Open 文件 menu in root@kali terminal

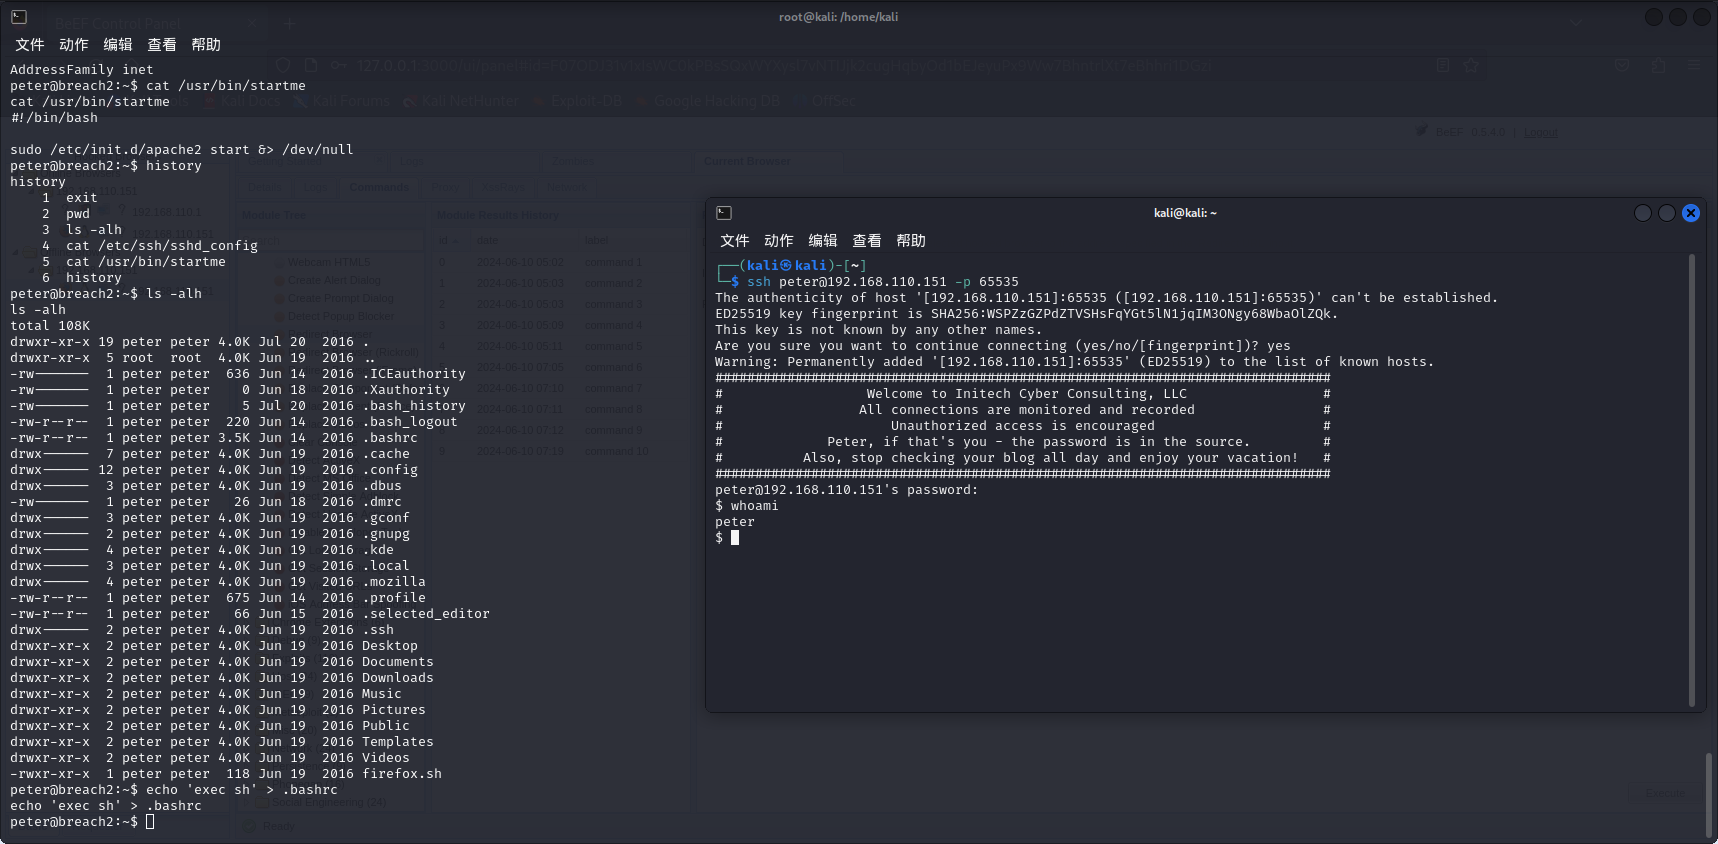click(x=30, y=45)
